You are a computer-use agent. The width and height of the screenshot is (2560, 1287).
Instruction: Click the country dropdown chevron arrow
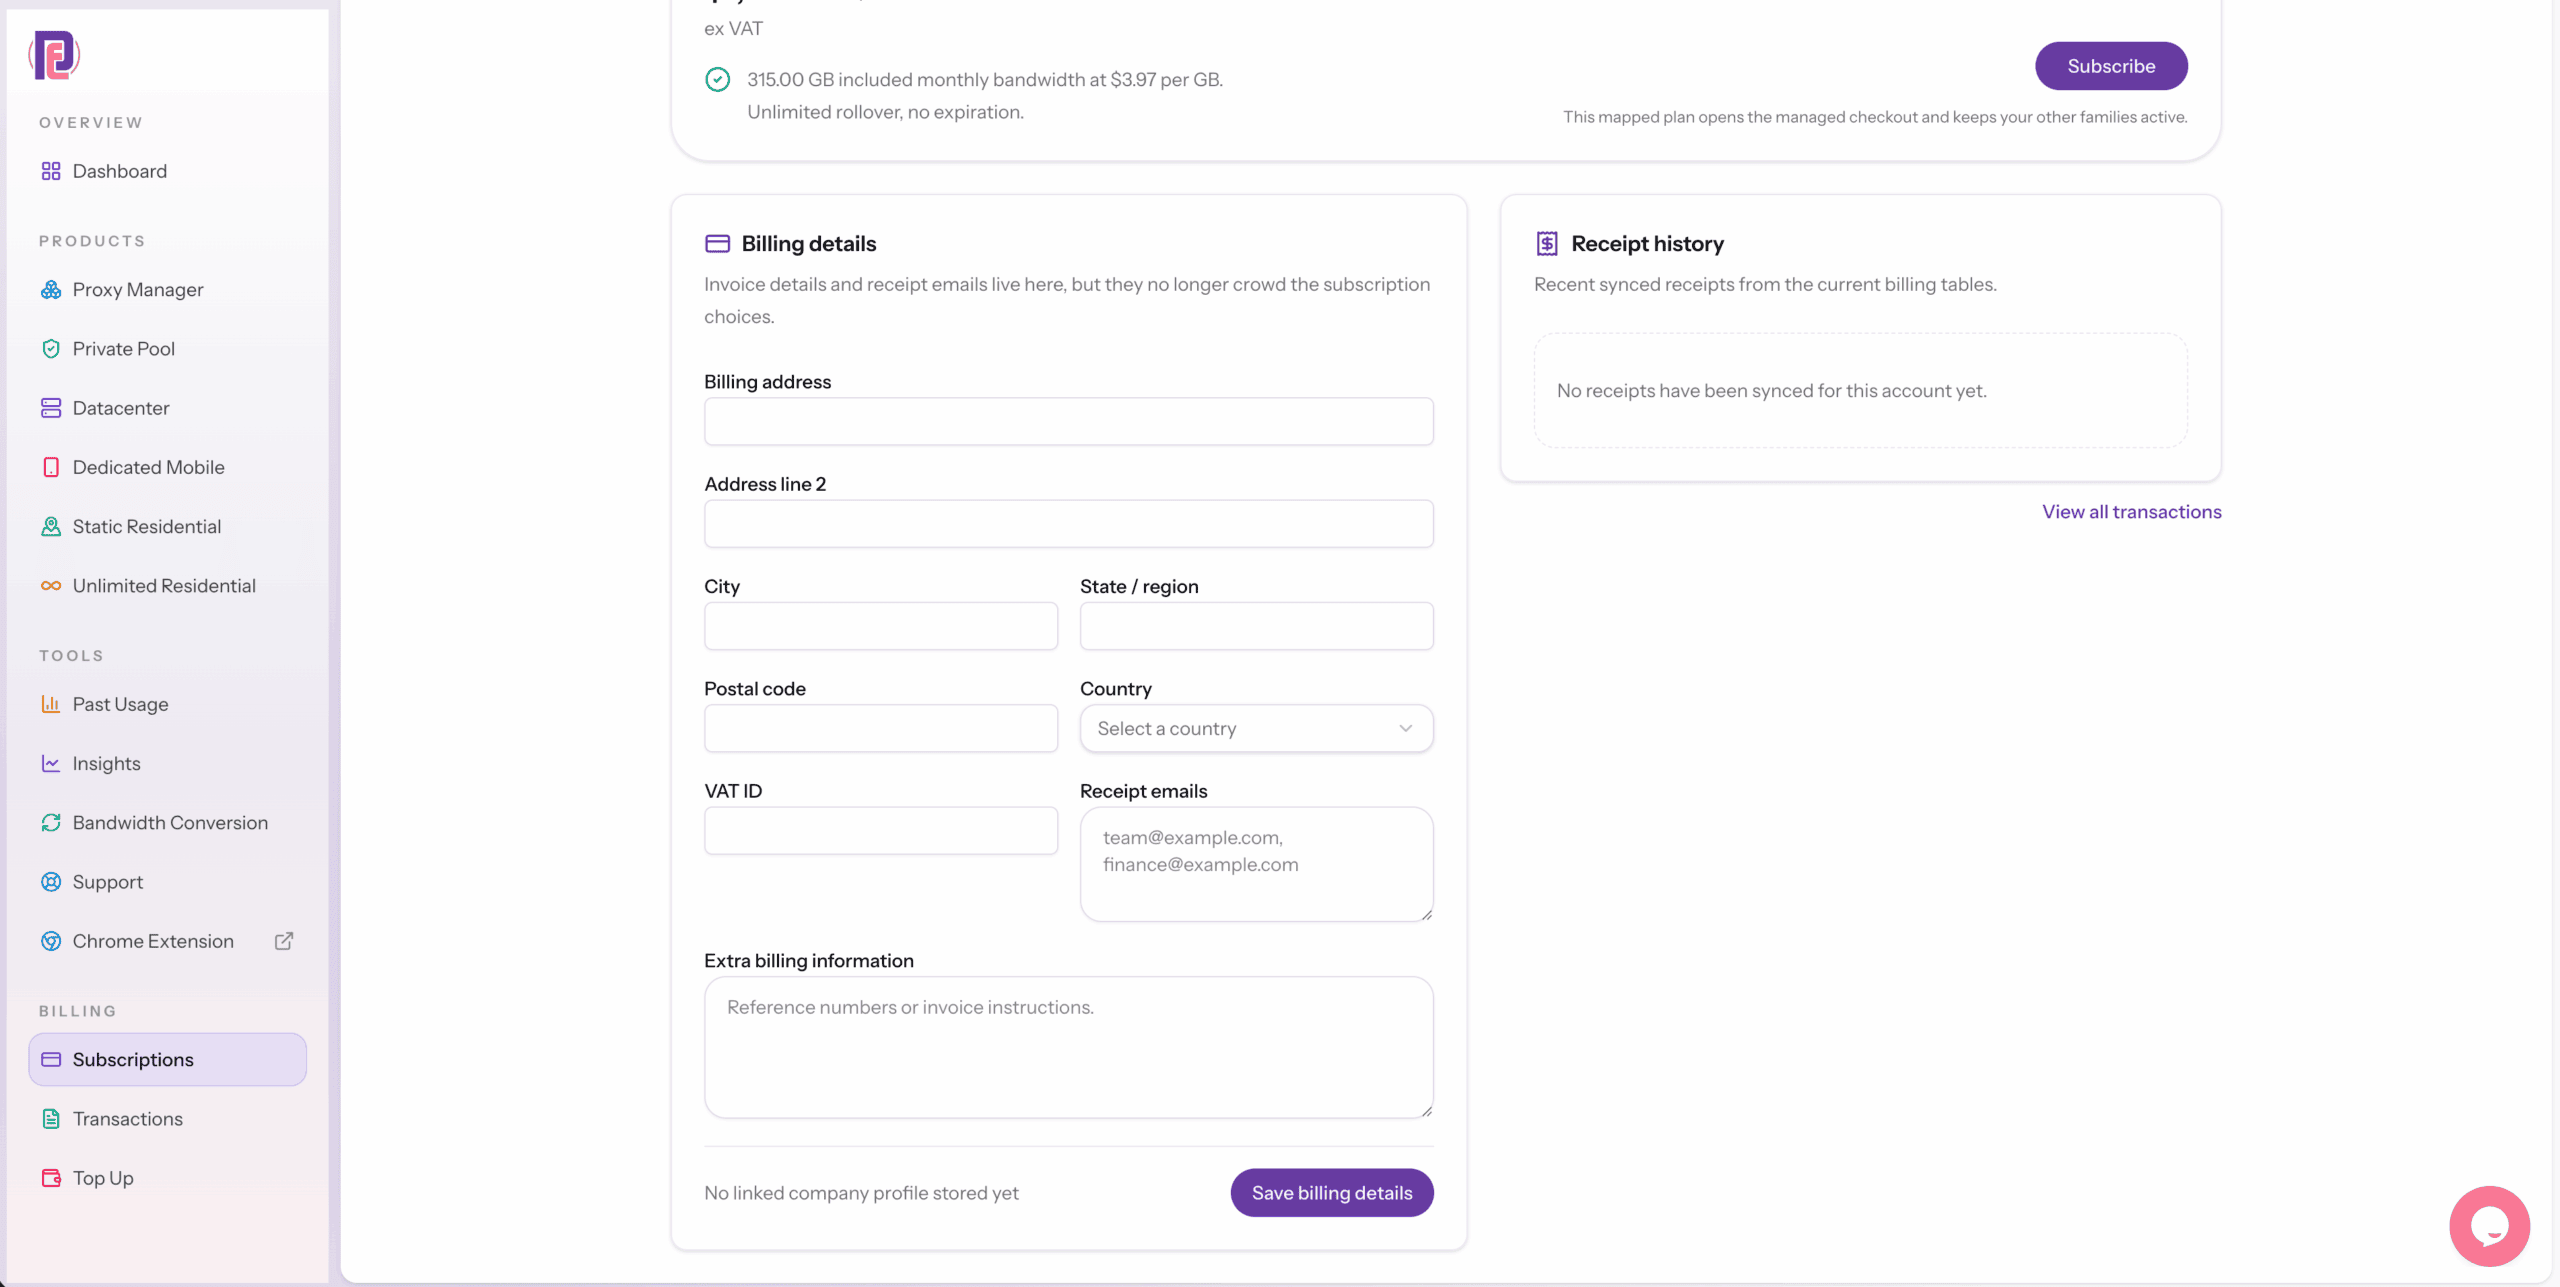coord(1405,728)
